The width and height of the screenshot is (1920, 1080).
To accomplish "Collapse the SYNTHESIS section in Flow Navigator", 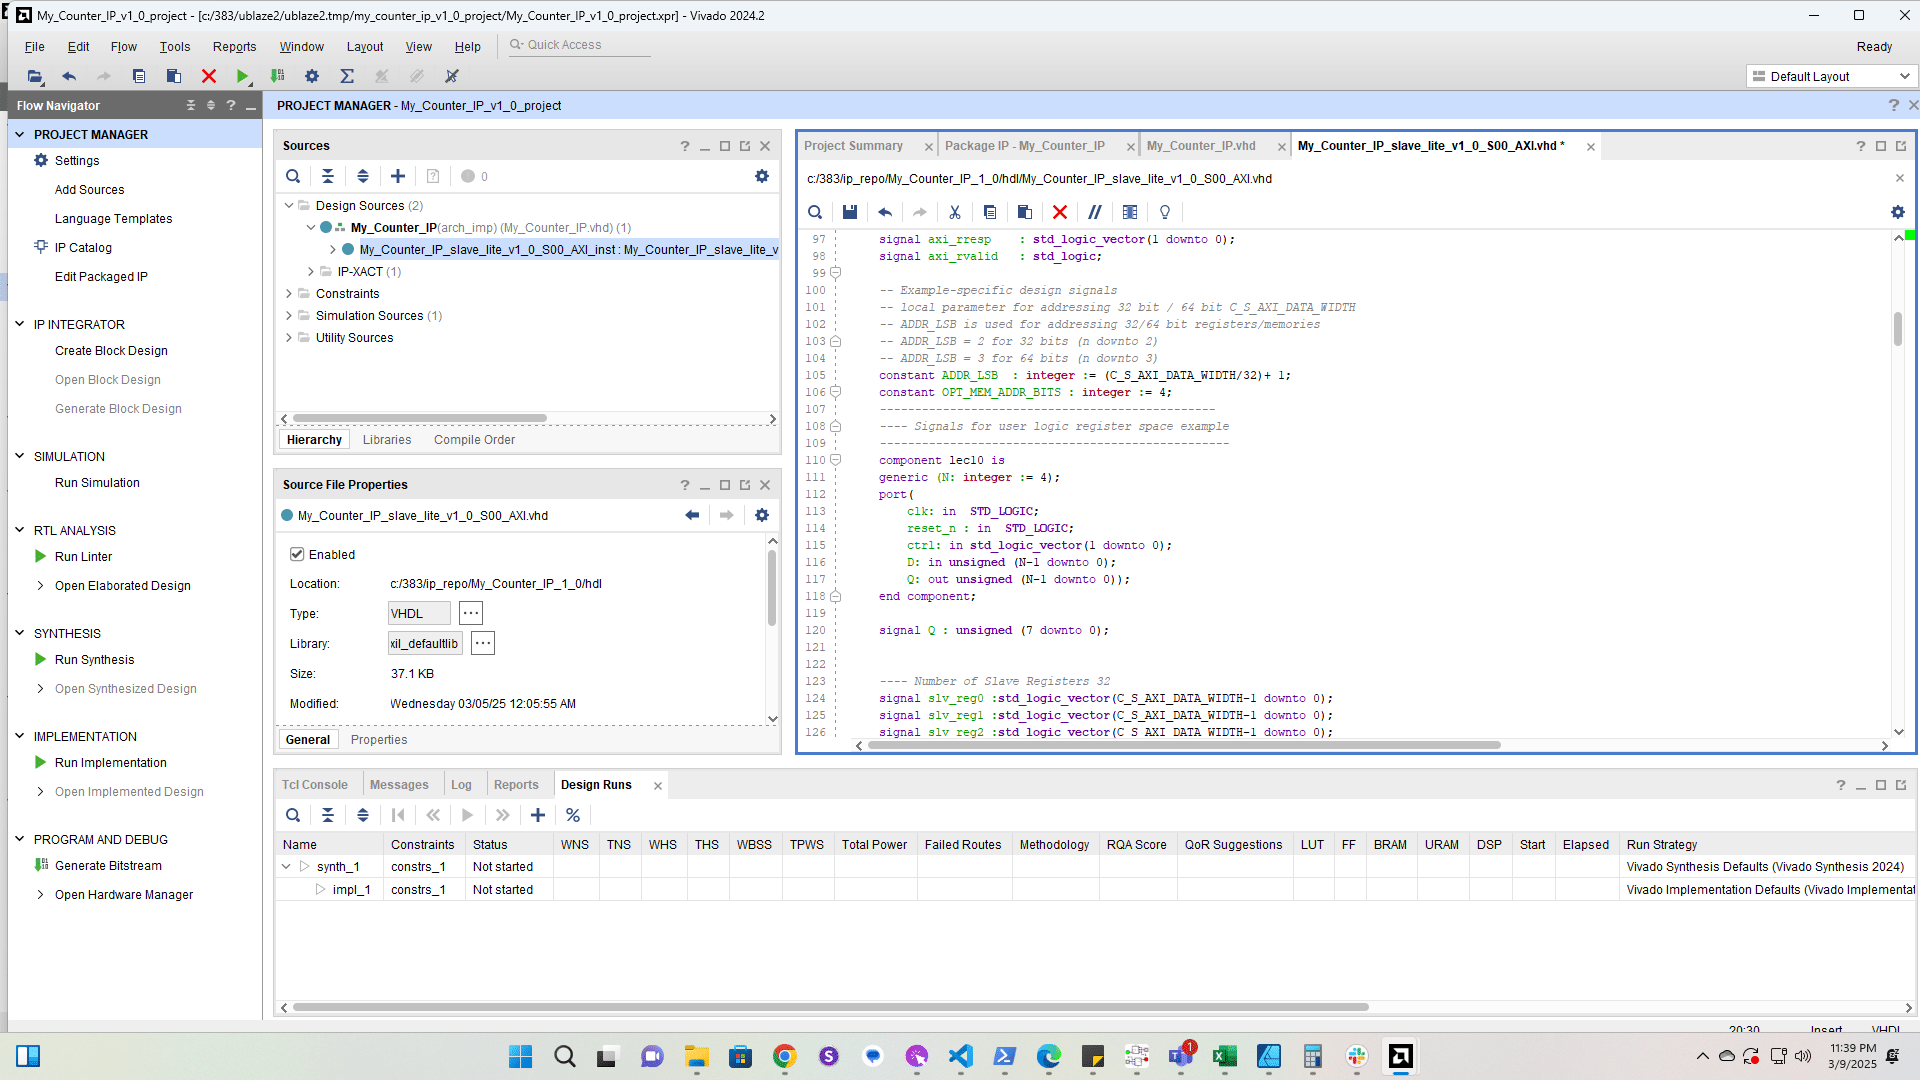I will 19,633.
